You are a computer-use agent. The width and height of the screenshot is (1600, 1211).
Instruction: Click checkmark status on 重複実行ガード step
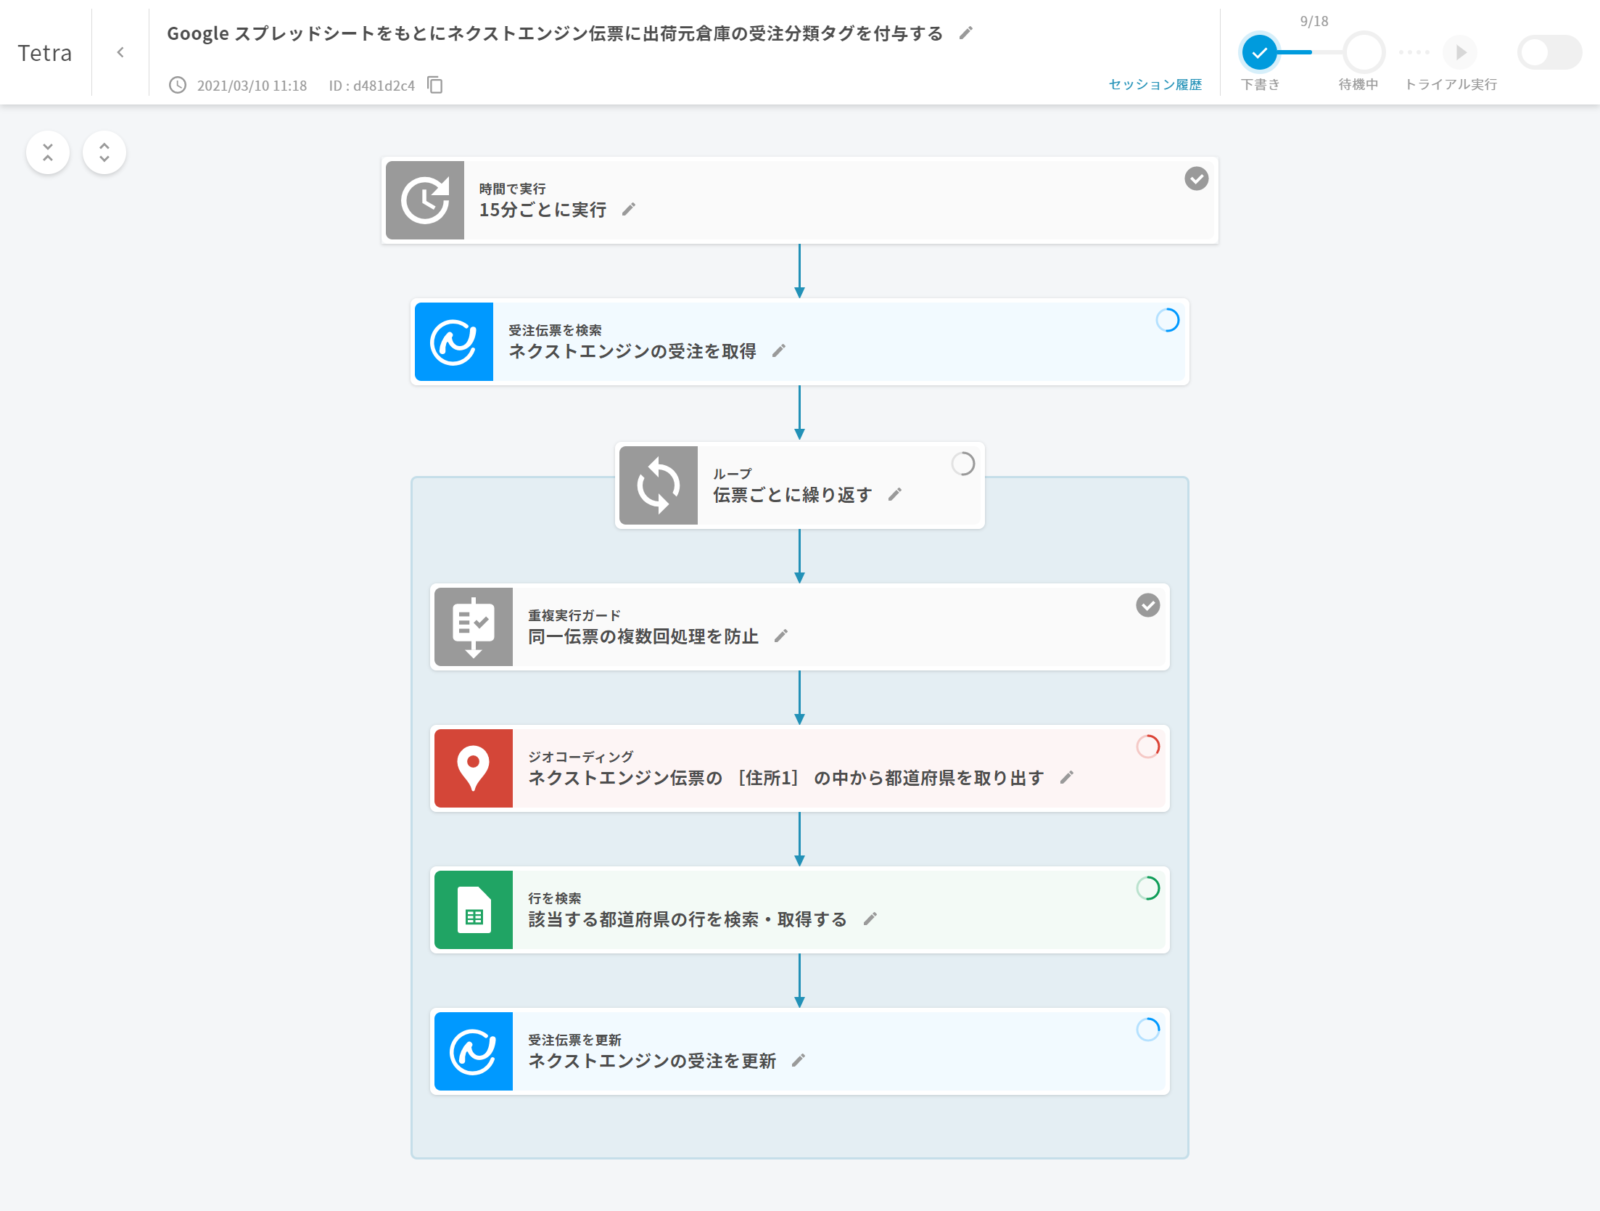[x=1148, y=605]
